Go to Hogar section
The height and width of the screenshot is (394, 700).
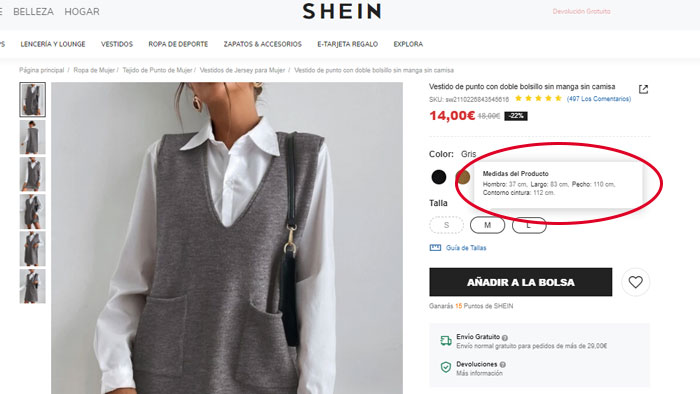(82, 12)
